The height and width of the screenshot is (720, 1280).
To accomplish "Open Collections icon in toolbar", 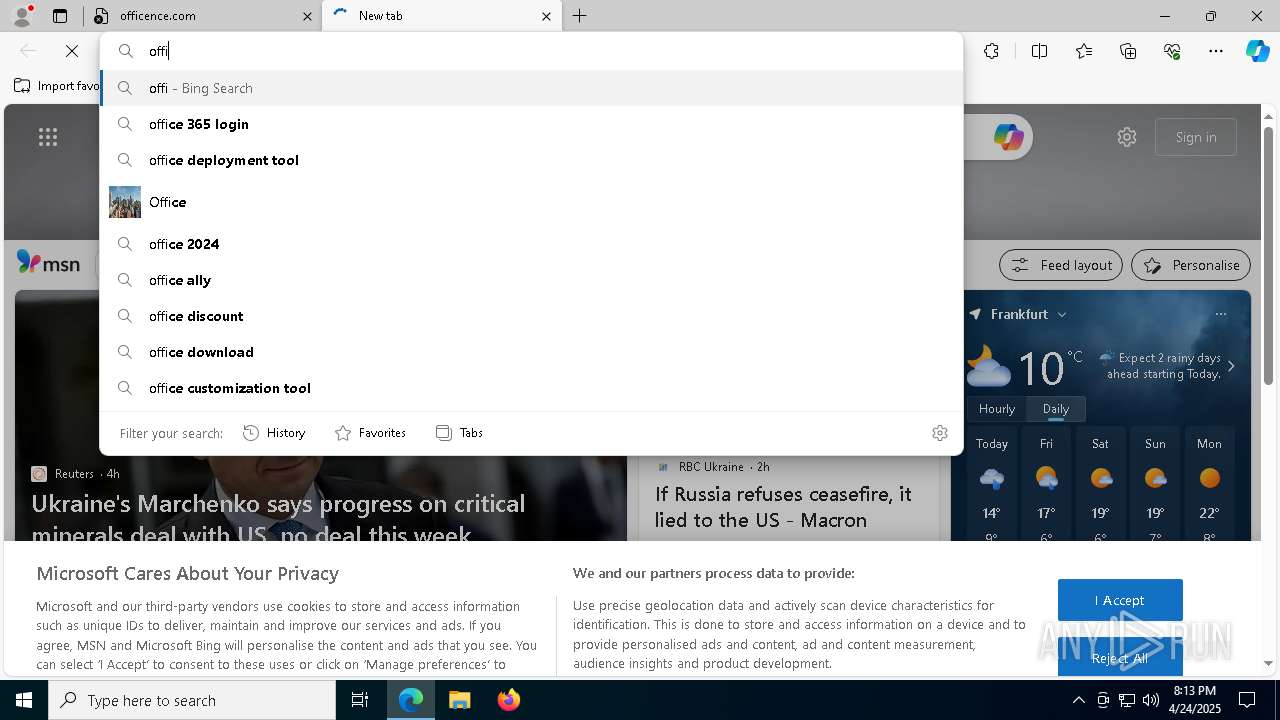I will pos(1128,51).
